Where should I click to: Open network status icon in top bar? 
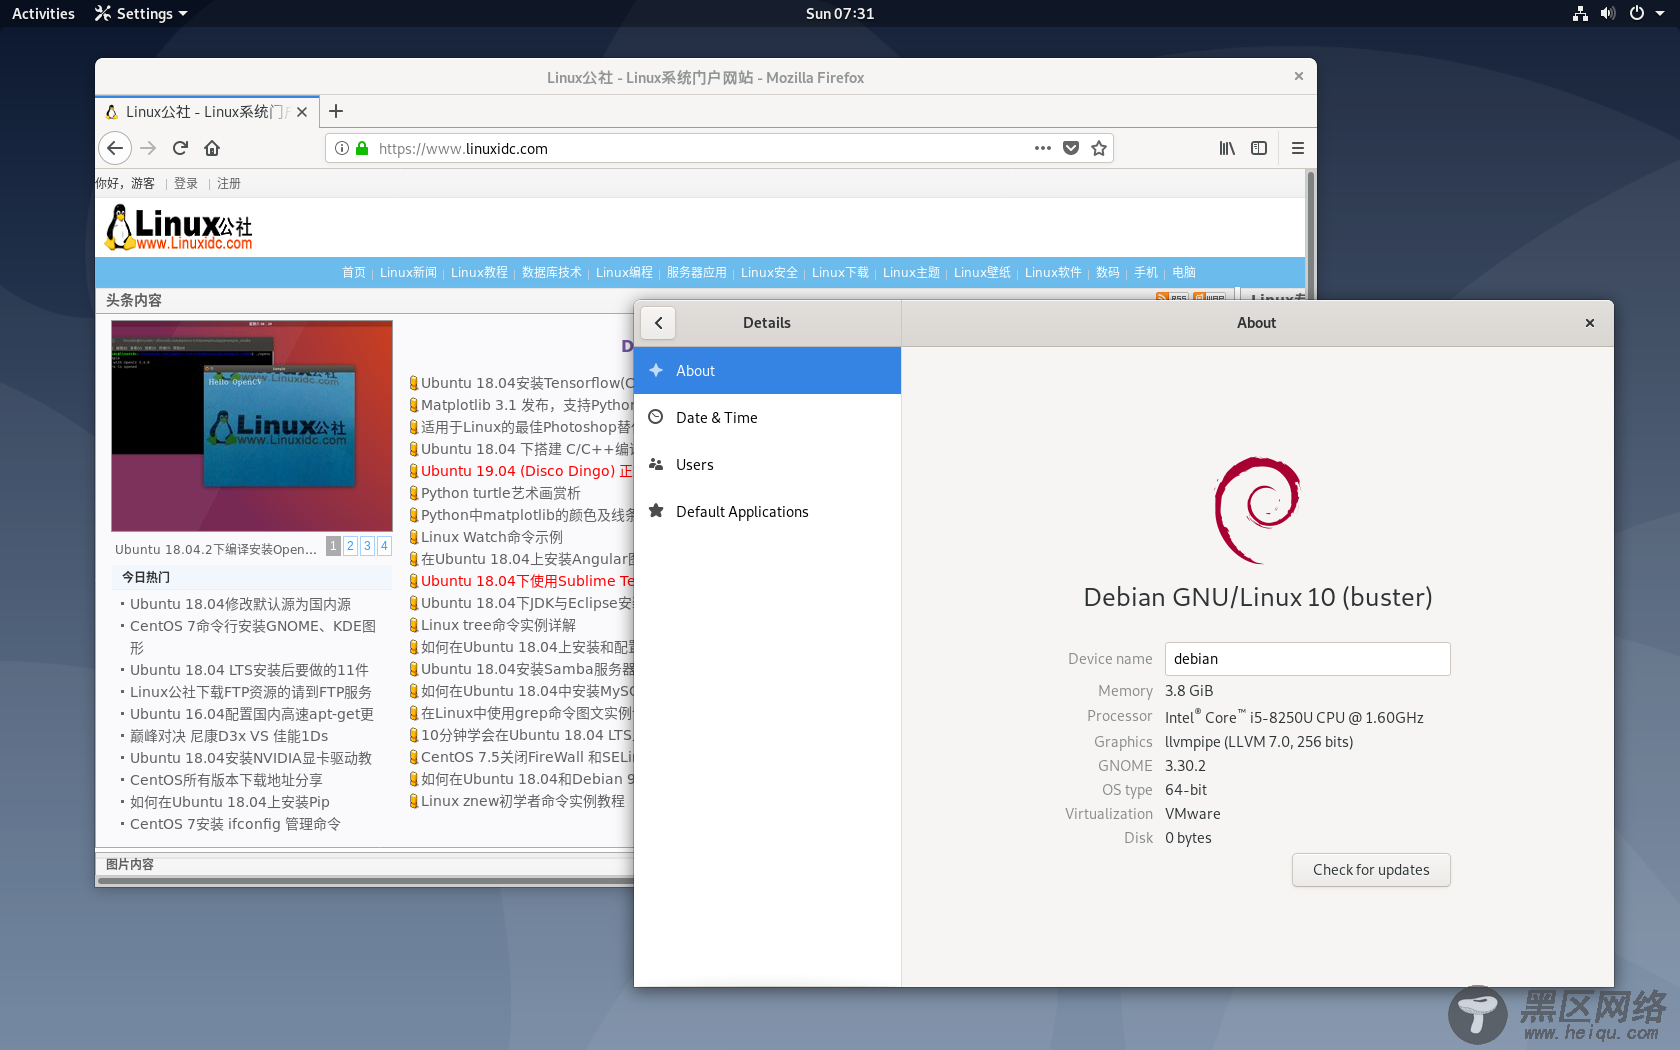pos(1580,14)
